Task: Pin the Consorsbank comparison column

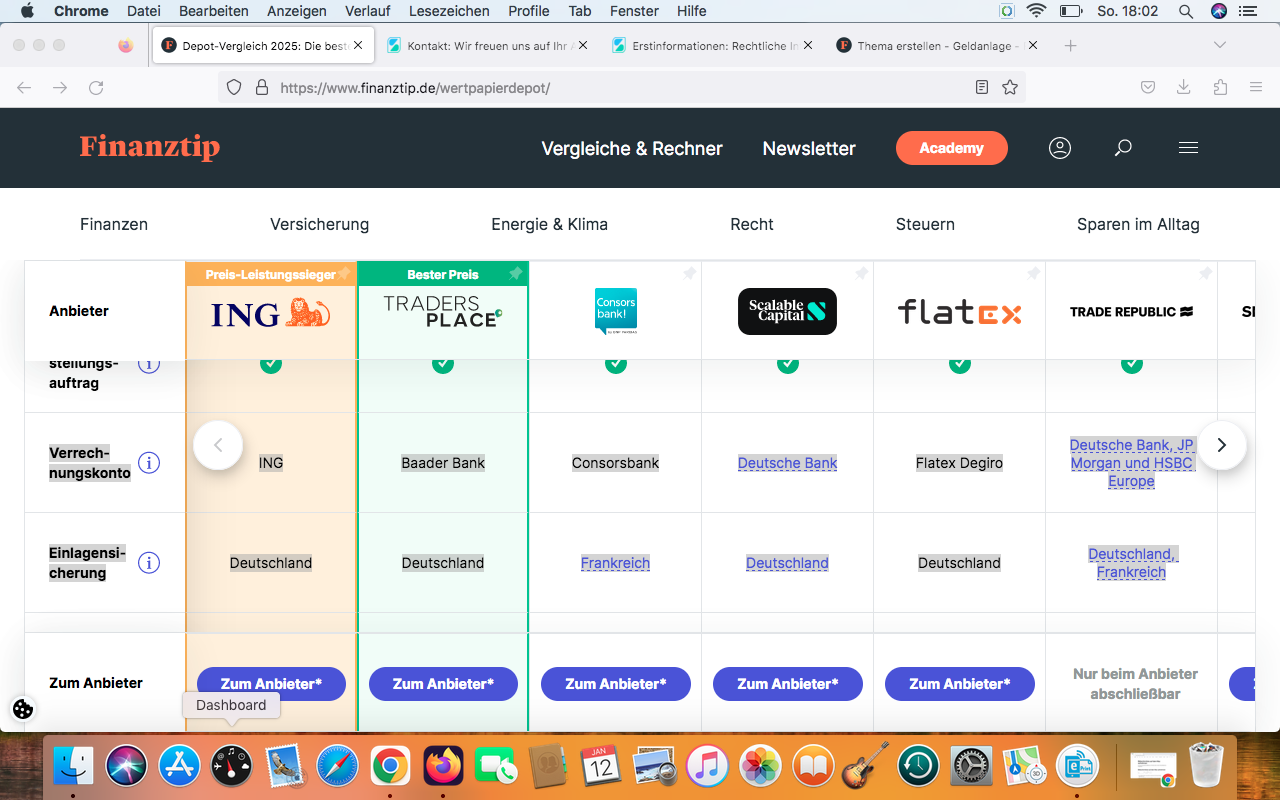Action: click(689, 273)
